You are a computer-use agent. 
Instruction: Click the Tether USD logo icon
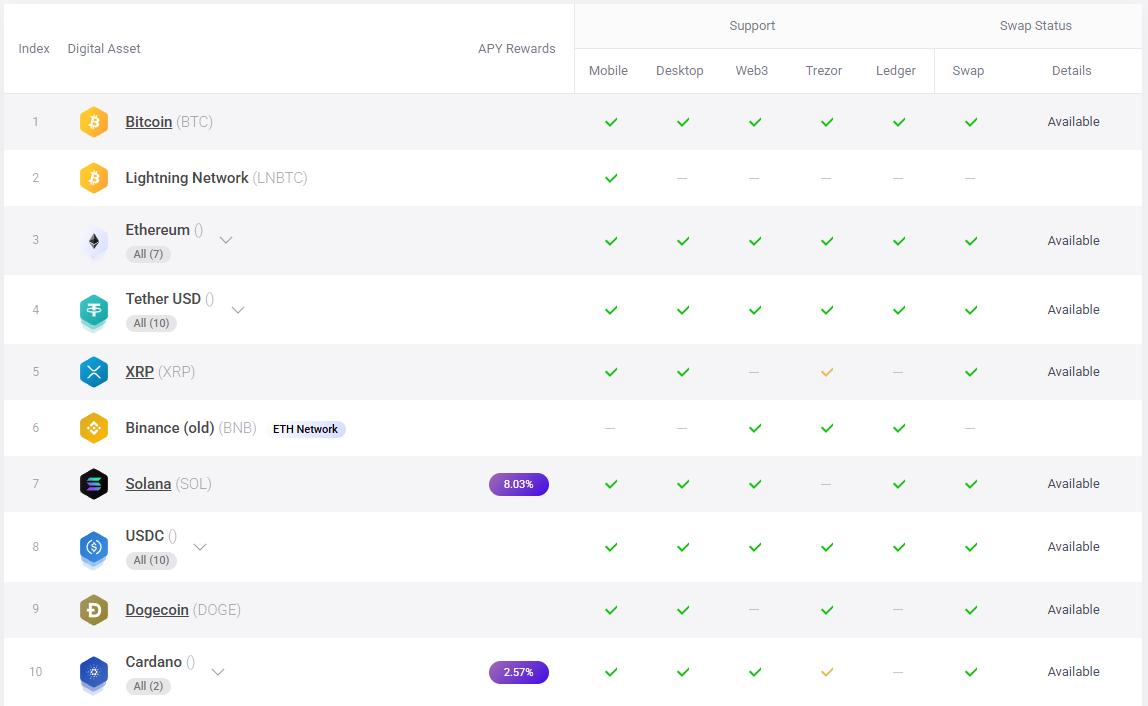[94, 312]
